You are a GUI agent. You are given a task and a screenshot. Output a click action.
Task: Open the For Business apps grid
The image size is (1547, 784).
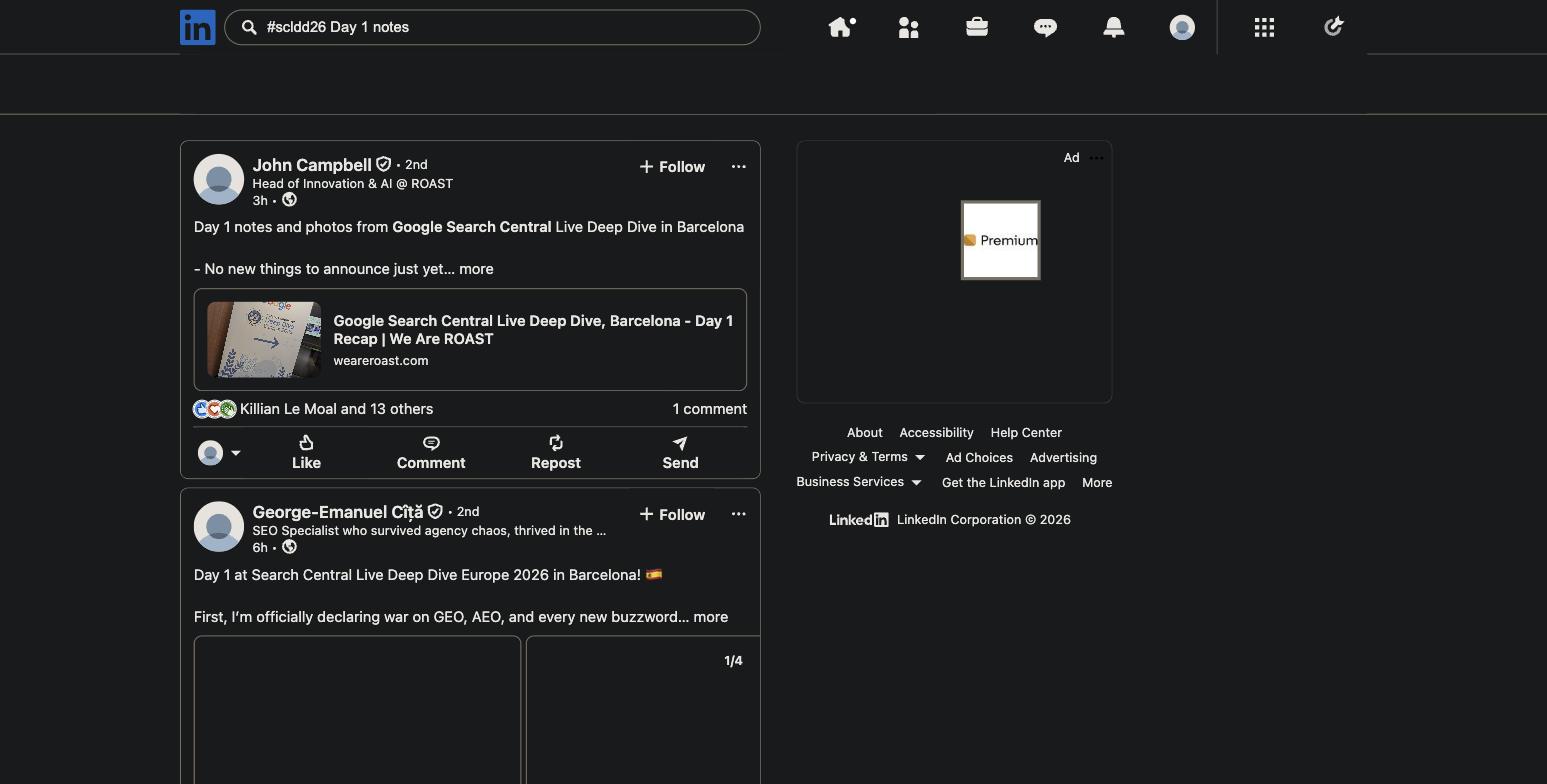(x=1264, y=27)
